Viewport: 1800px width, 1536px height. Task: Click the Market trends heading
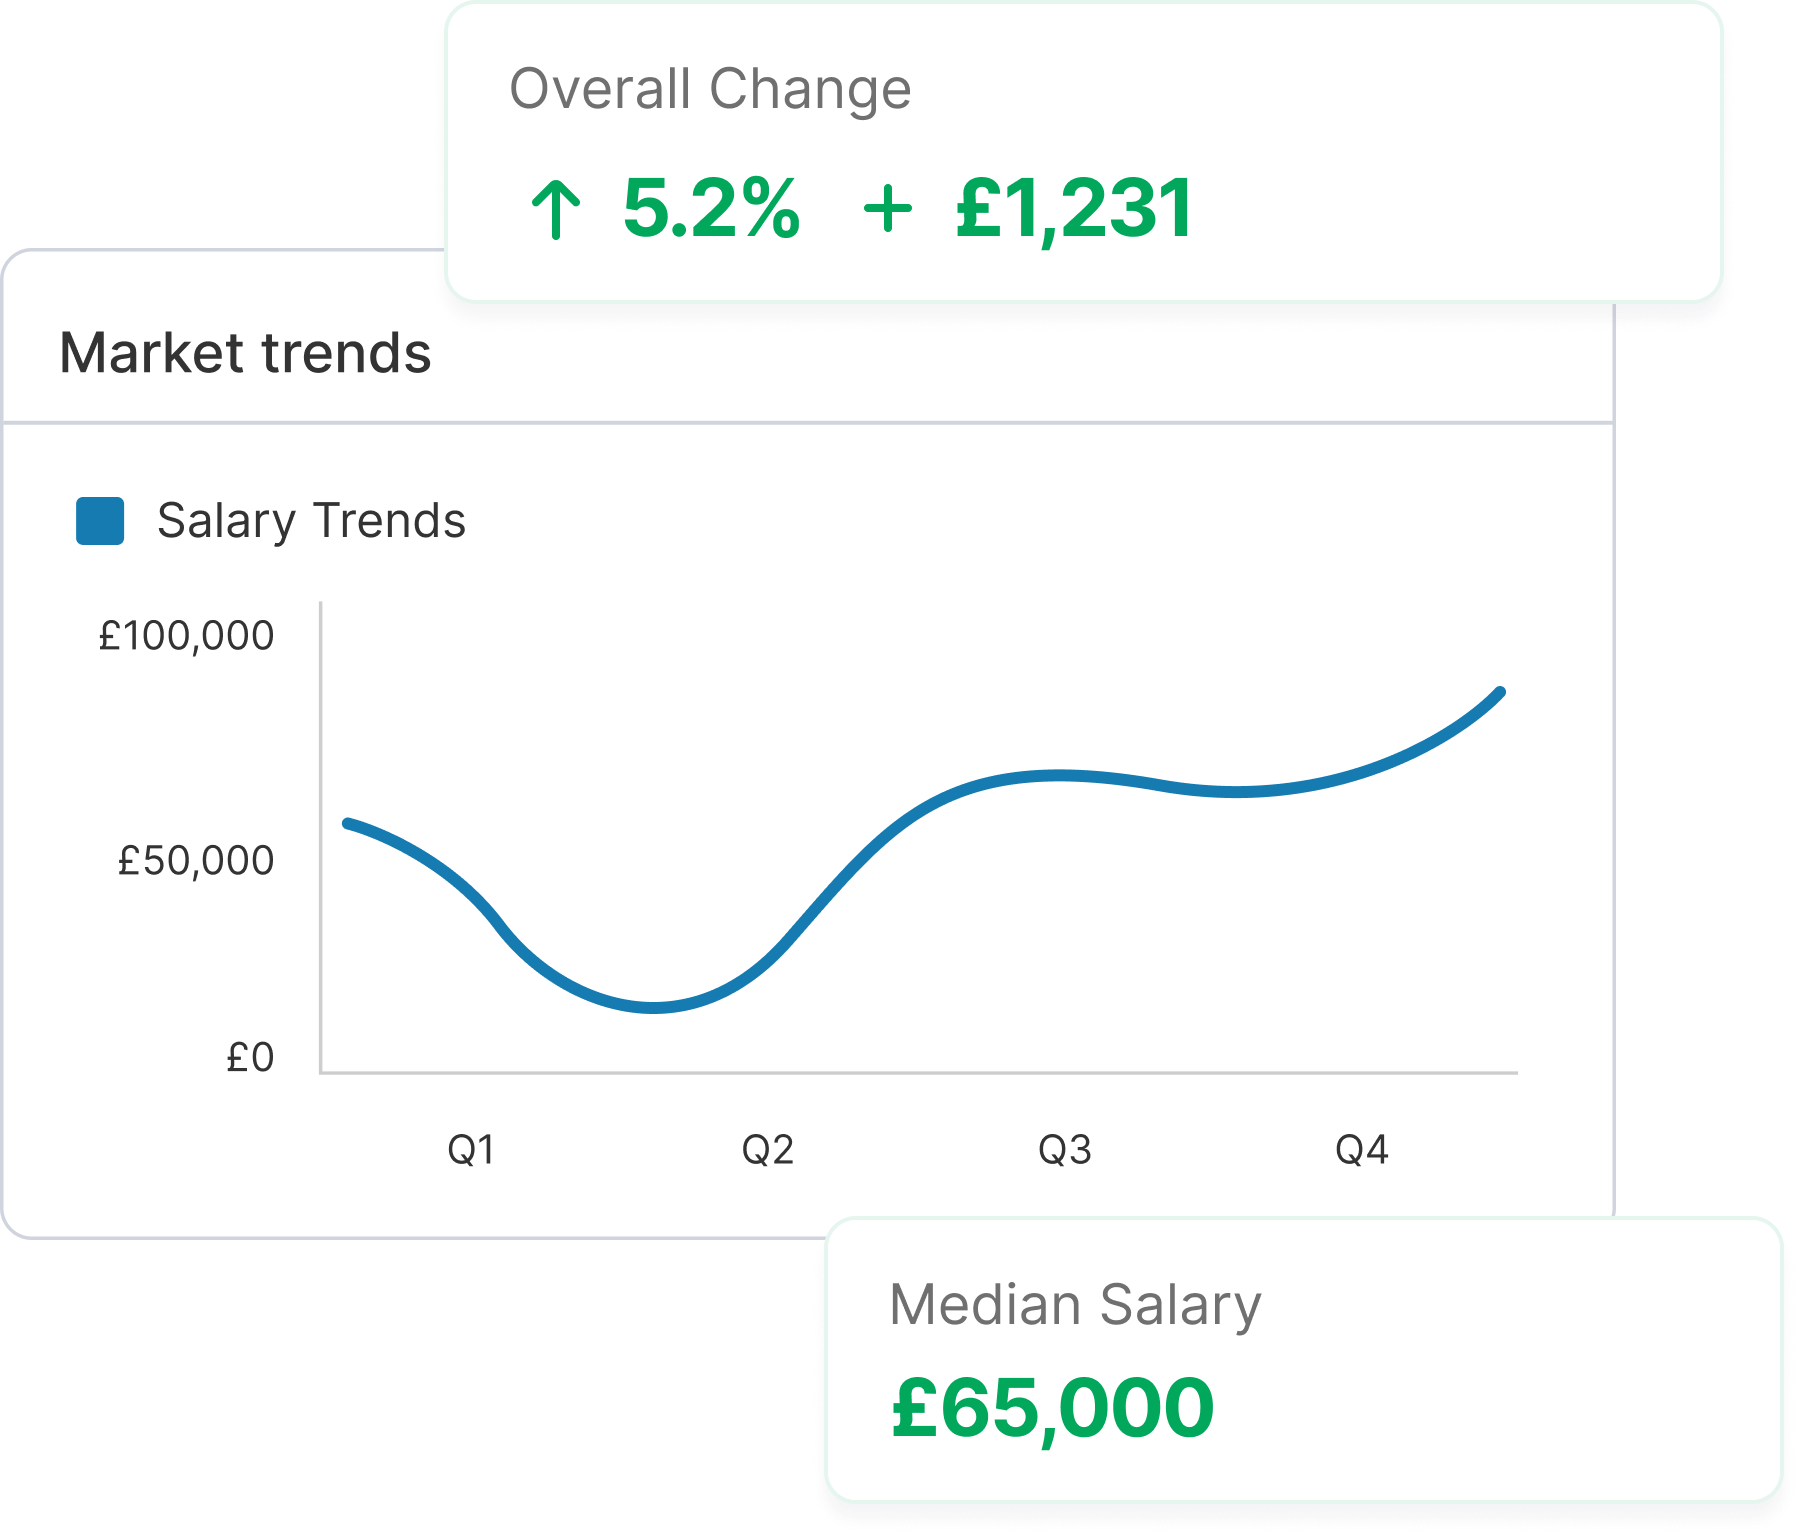click(x=245, y=353)
